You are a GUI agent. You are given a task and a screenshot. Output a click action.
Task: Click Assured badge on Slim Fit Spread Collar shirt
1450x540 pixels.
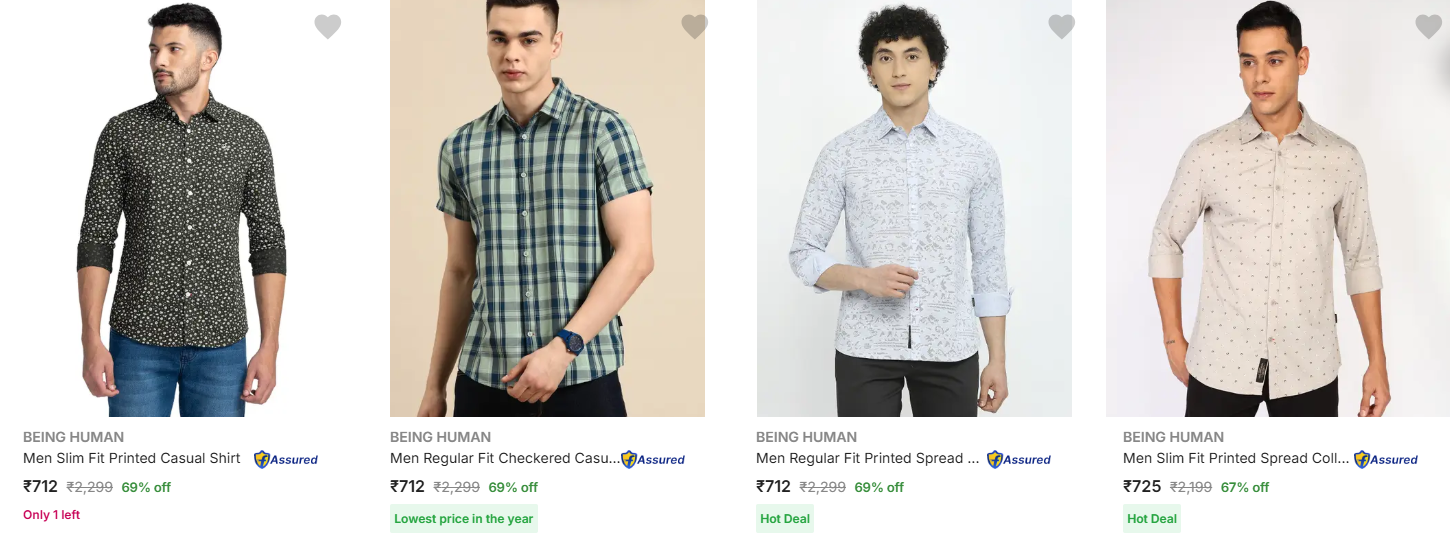coord(1386,460)
